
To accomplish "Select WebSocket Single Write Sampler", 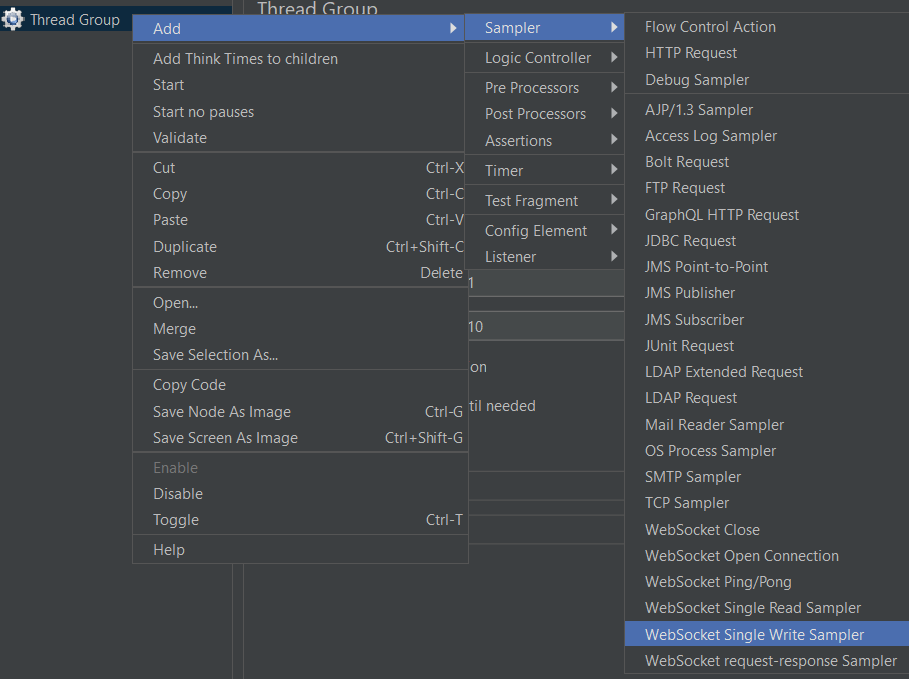I will (x=754, y=635).
